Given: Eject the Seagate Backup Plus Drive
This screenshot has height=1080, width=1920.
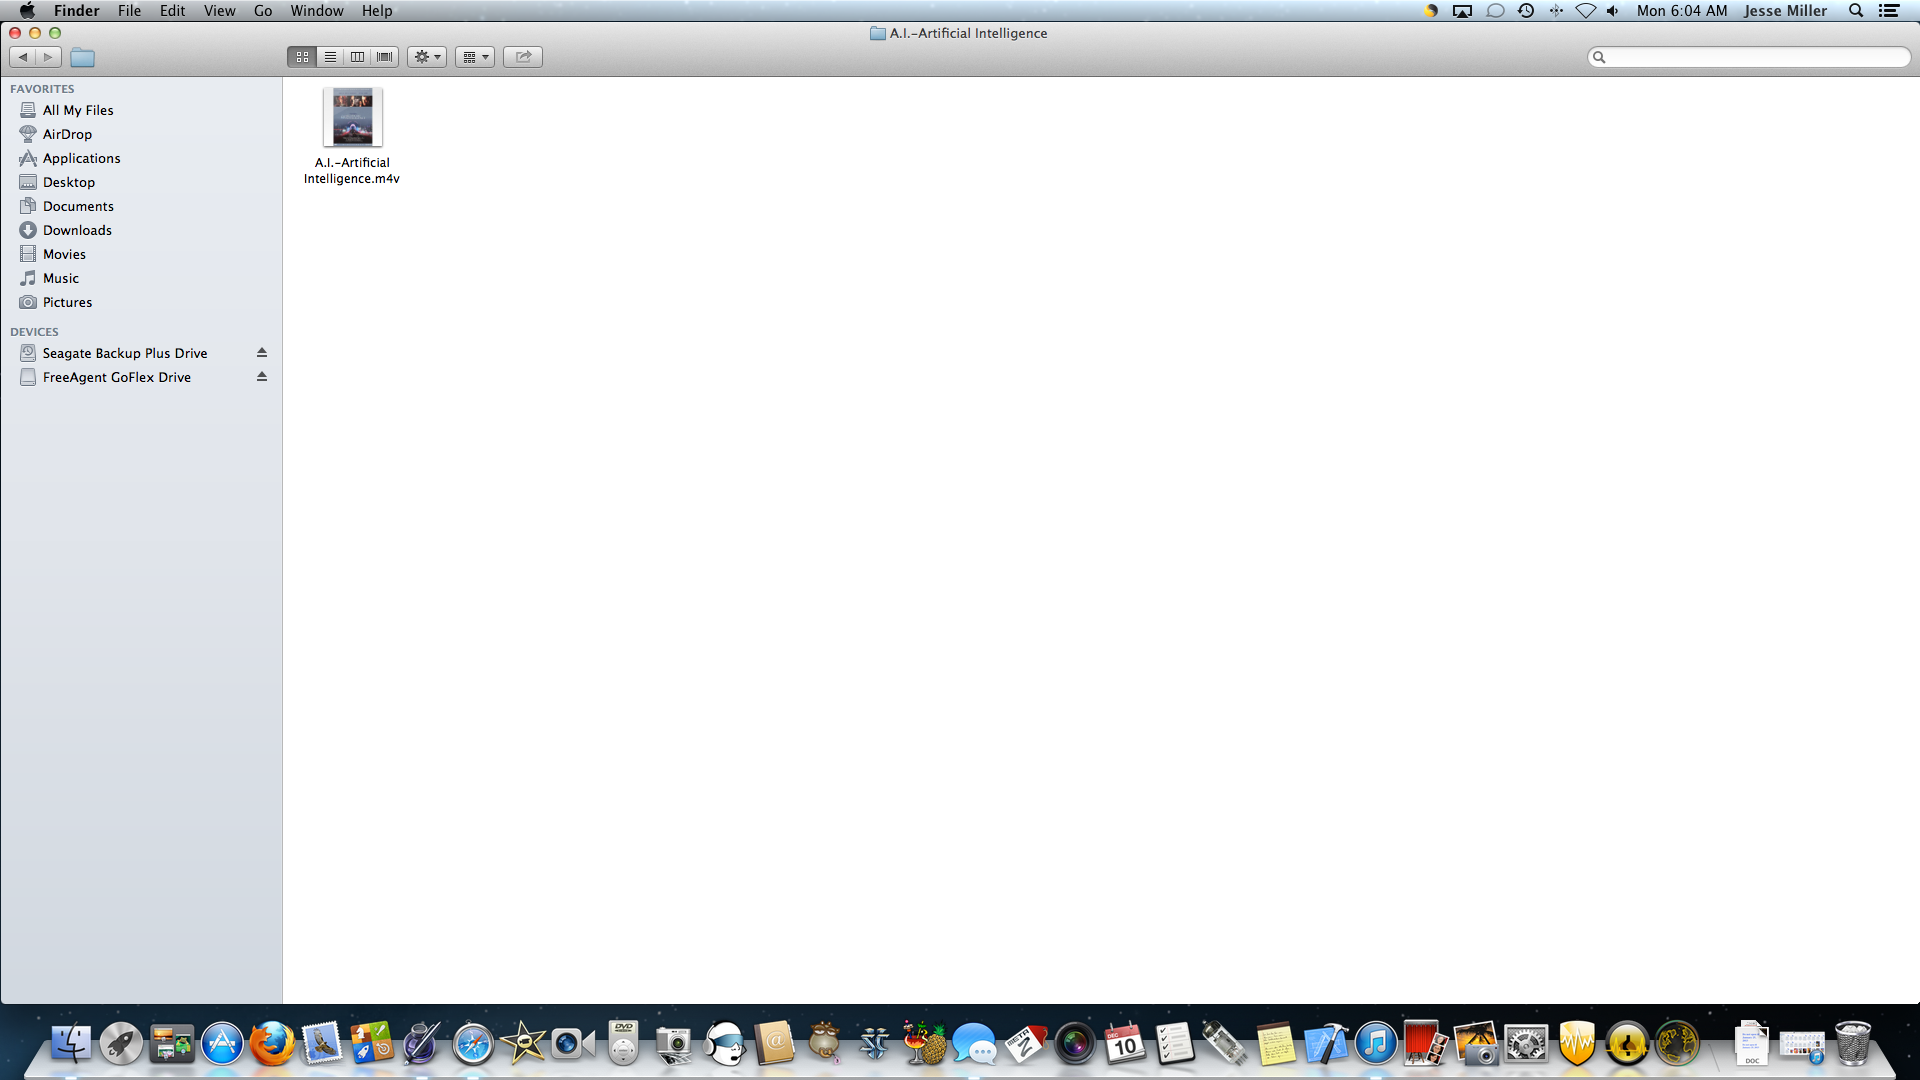Looking at the screenshot, I should (x=262, y=353).
